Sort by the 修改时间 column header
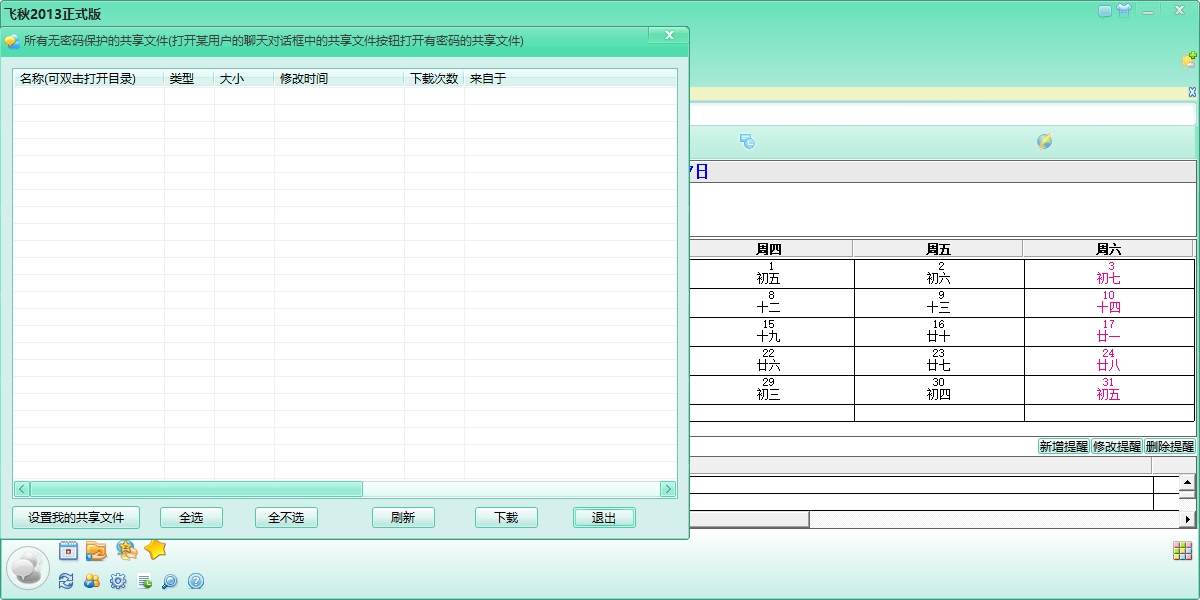The height and width of the screenshot is (600, 1200). pos(338,78)
